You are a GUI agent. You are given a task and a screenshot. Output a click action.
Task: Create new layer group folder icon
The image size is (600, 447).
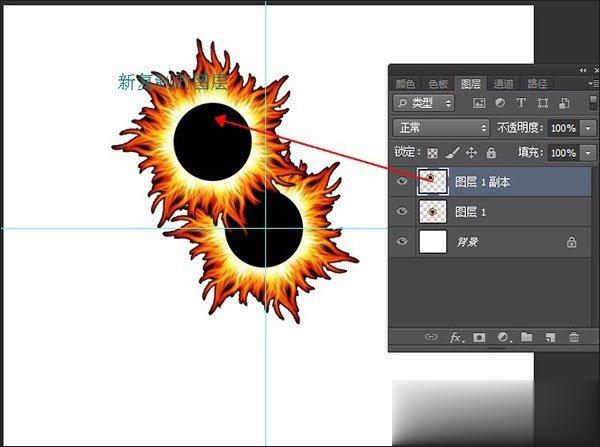[x=527, y=337]
